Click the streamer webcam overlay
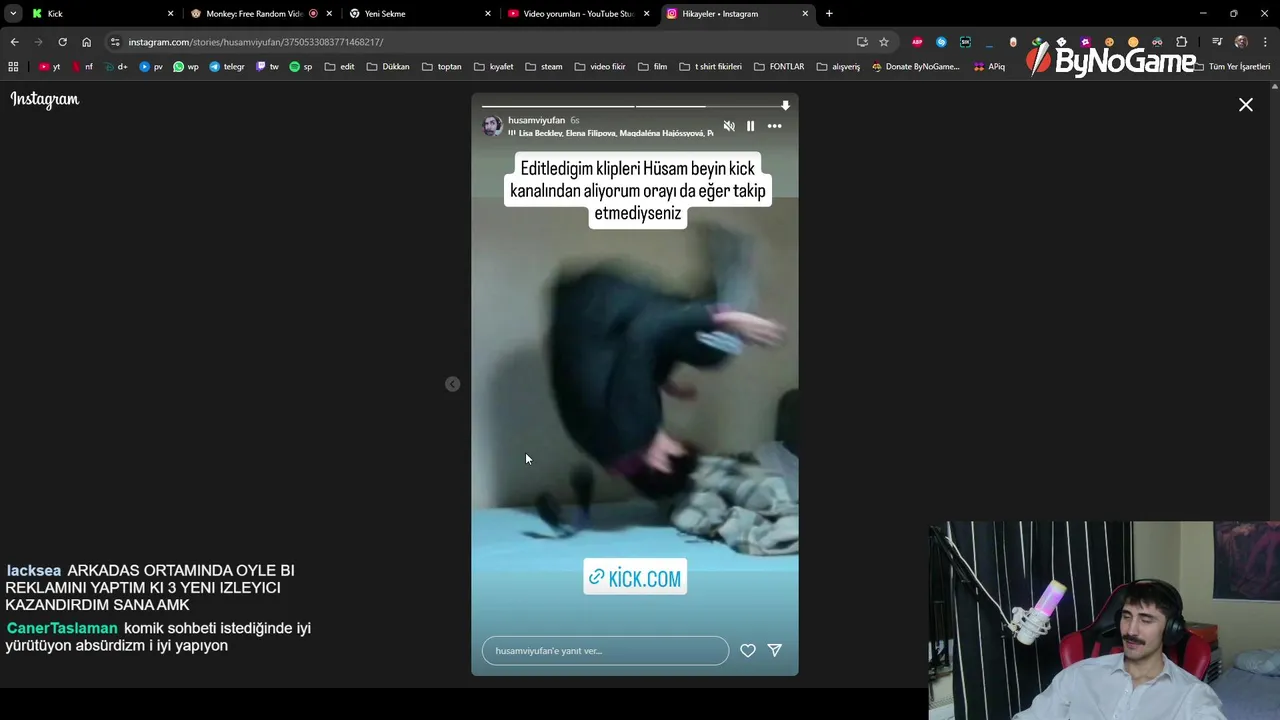The height and width of the screenshot is (720, 1280). pyautogui.click(x=1104, y=620)
